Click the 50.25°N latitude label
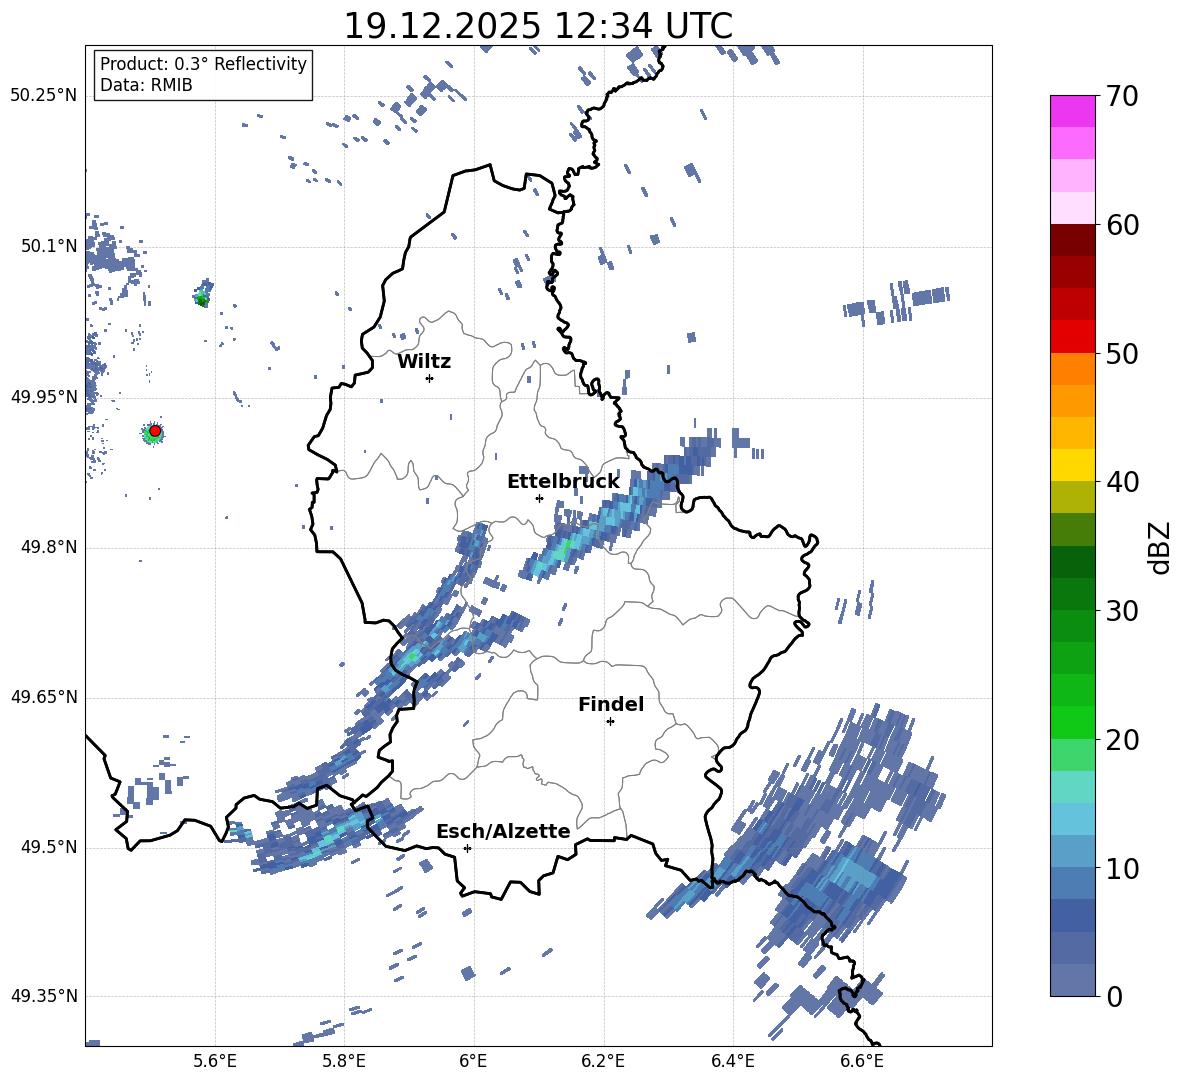Image resolution: width=1184 pixels, height=1081 pixels. coord(44,96)
